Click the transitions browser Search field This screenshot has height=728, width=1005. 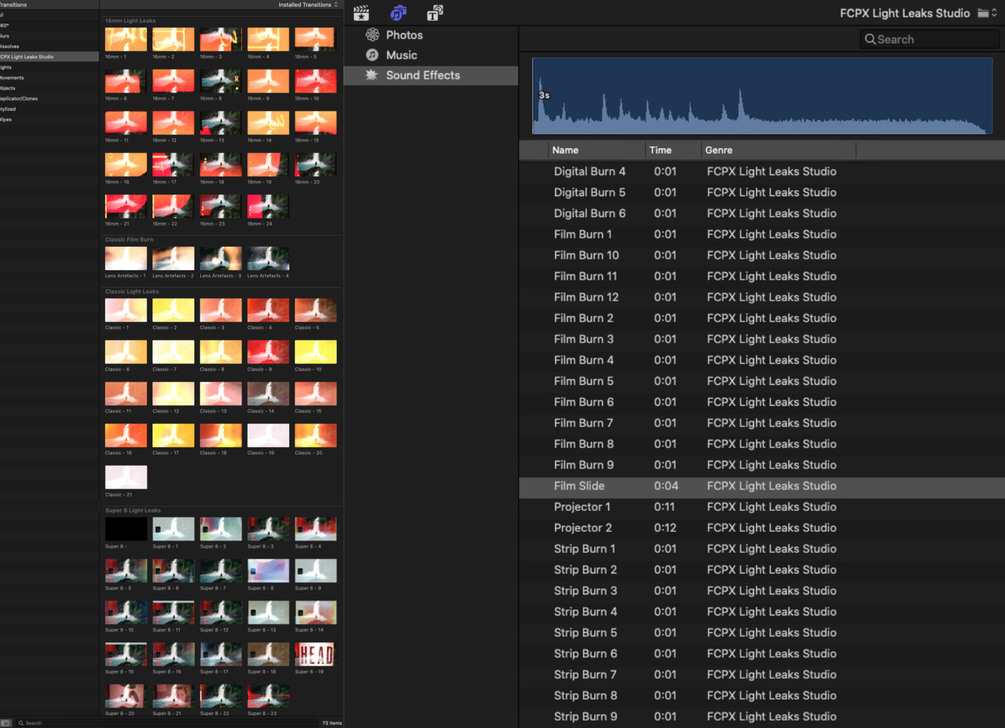click(x=167, y=723)
